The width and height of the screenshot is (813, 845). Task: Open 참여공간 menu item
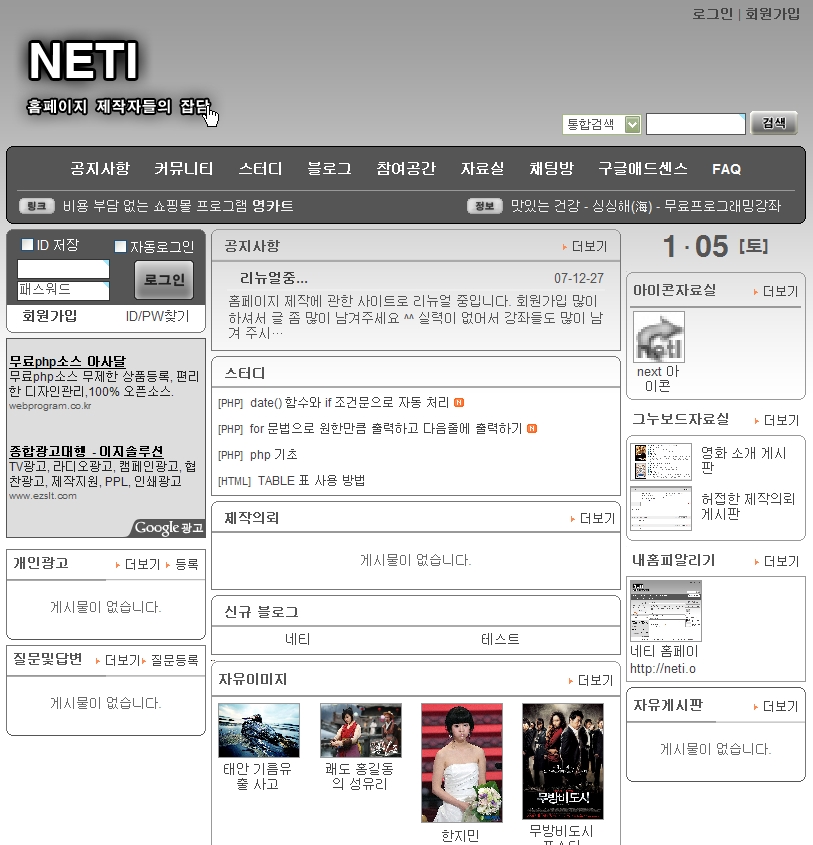click(x=406, y=168)
